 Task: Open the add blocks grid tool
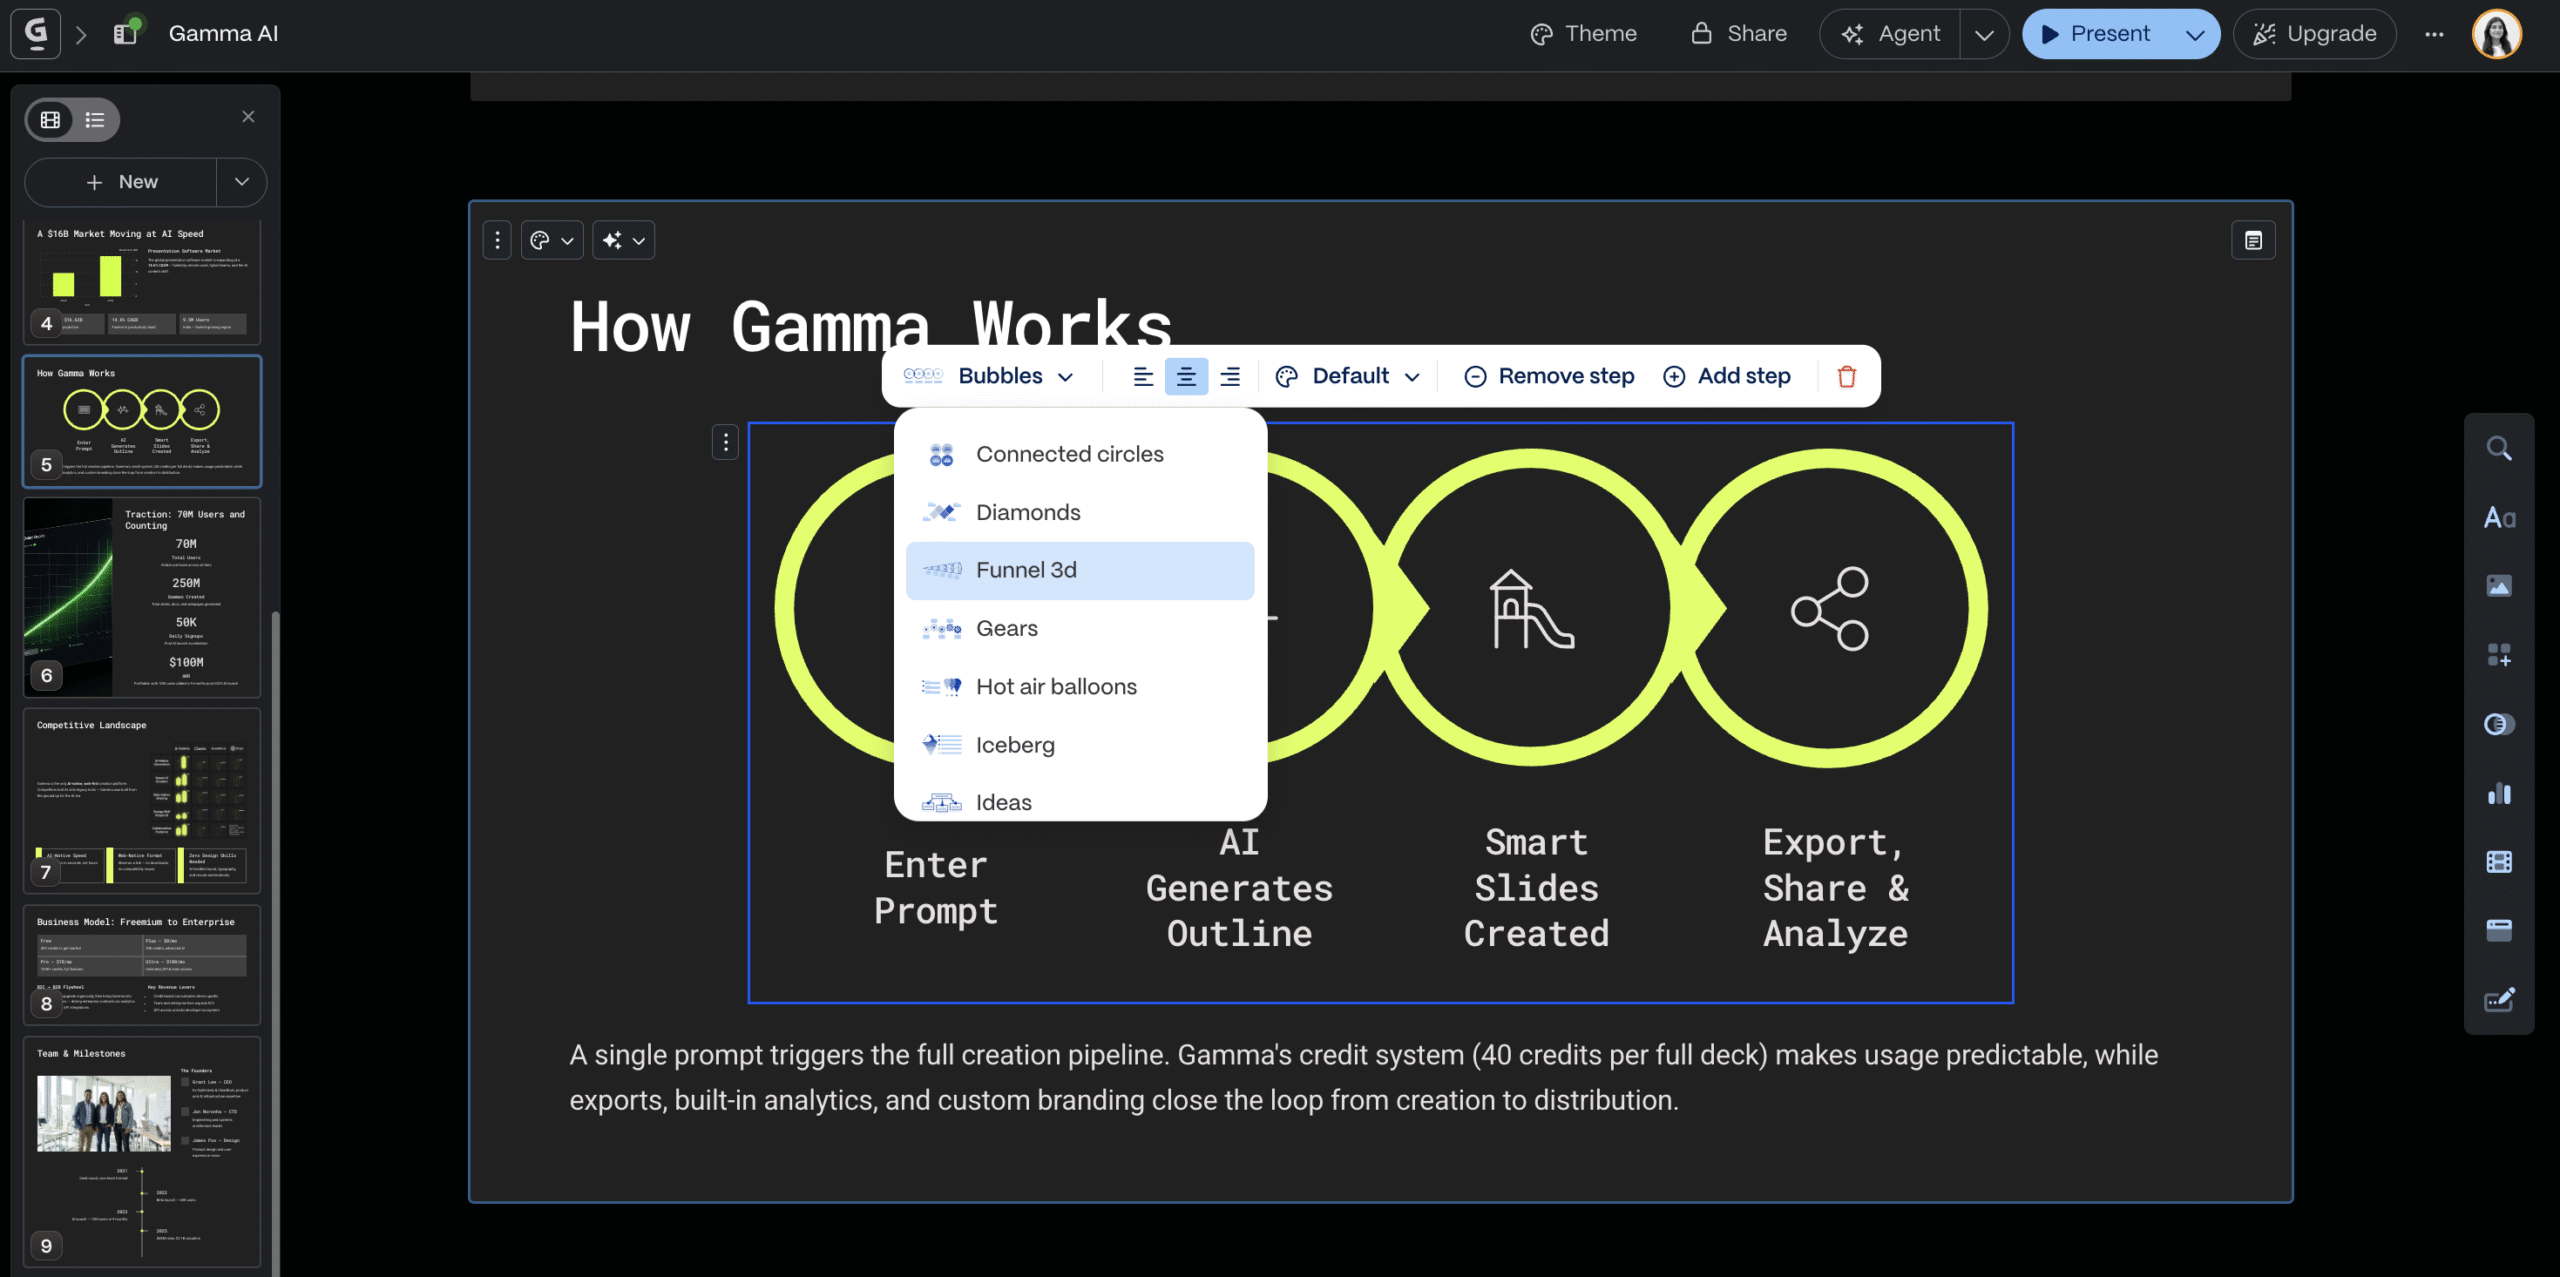pyautogui.click(x=2499, y=655)
